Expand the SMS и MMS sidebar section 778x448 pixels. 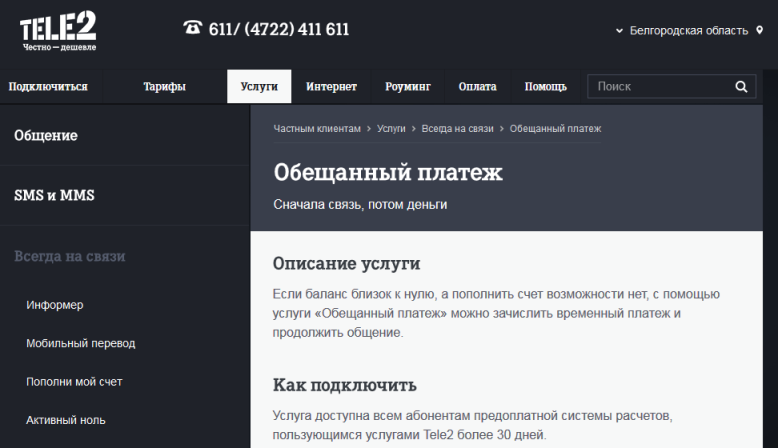(54, 195)
